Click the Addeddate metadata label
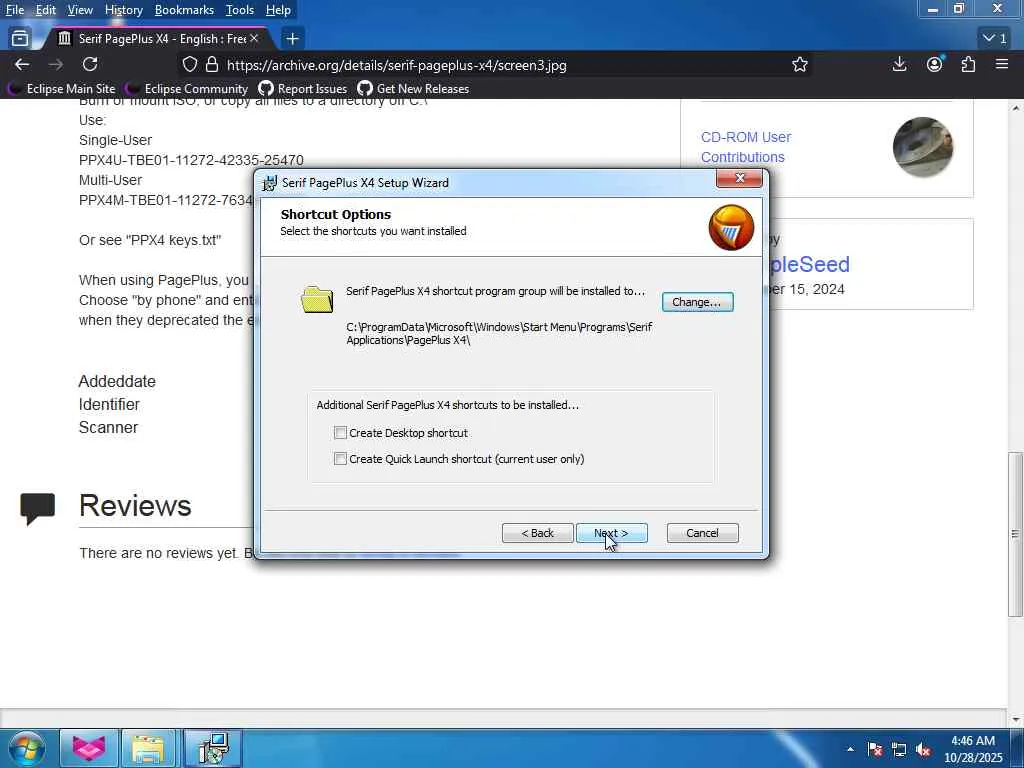This screenshot has height=768, width=1024. tap(117, 381)
